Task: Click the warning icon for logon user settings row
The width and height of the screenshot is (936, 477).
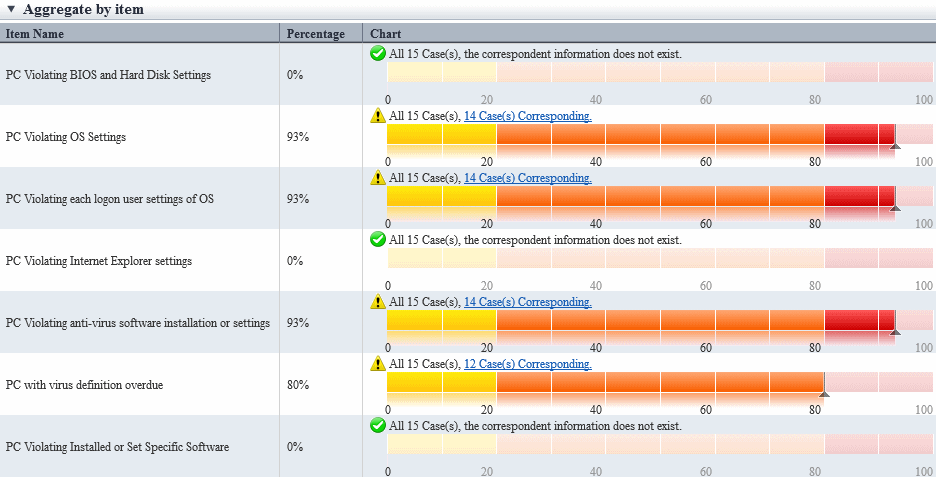Action: tap(377, 177)
